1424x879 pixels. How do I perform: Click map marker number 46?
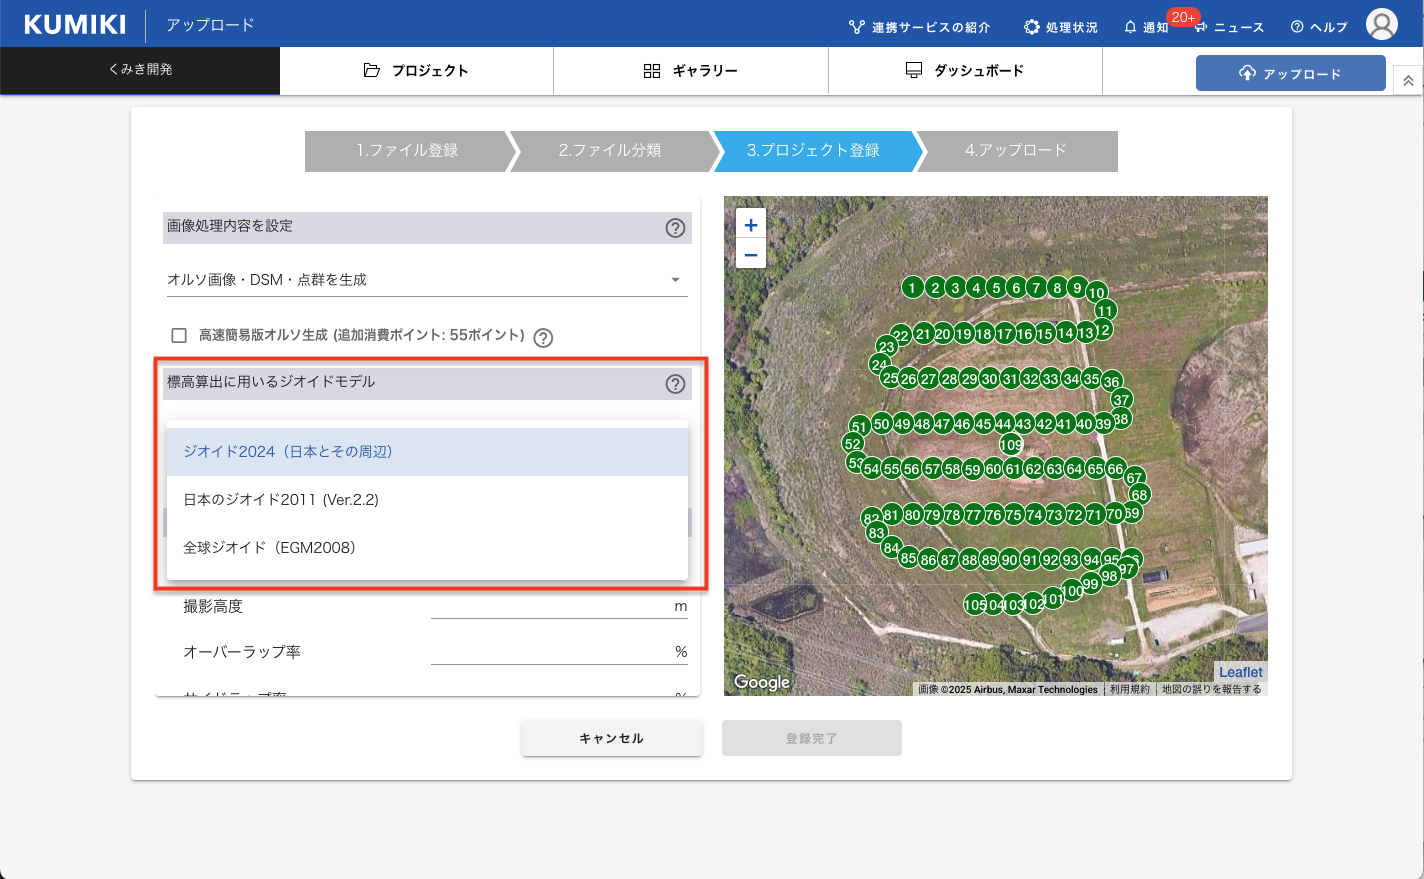(x=962, y=424)
